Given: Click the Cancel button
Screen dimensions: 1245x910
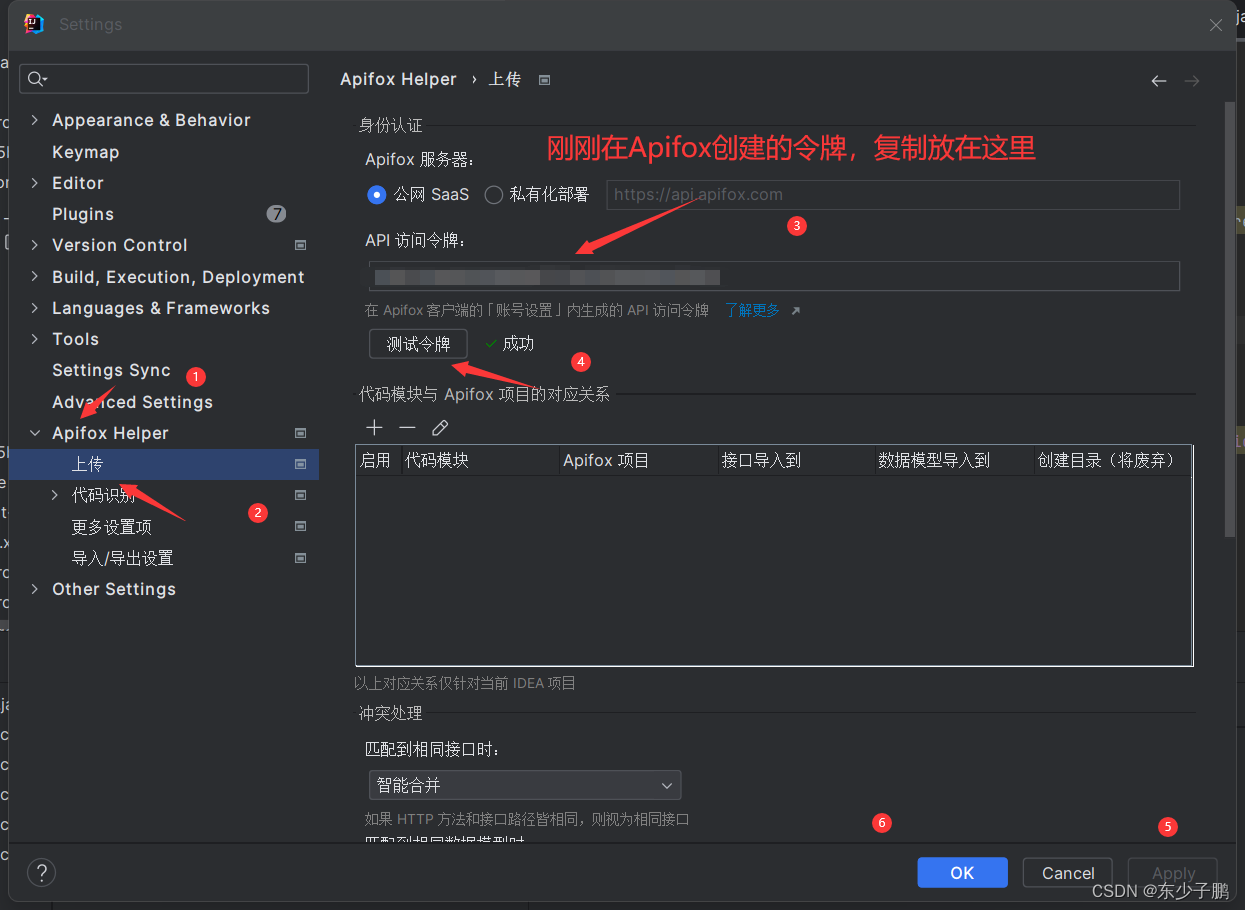Looking at the screenshot, I should coord(1068,873).
